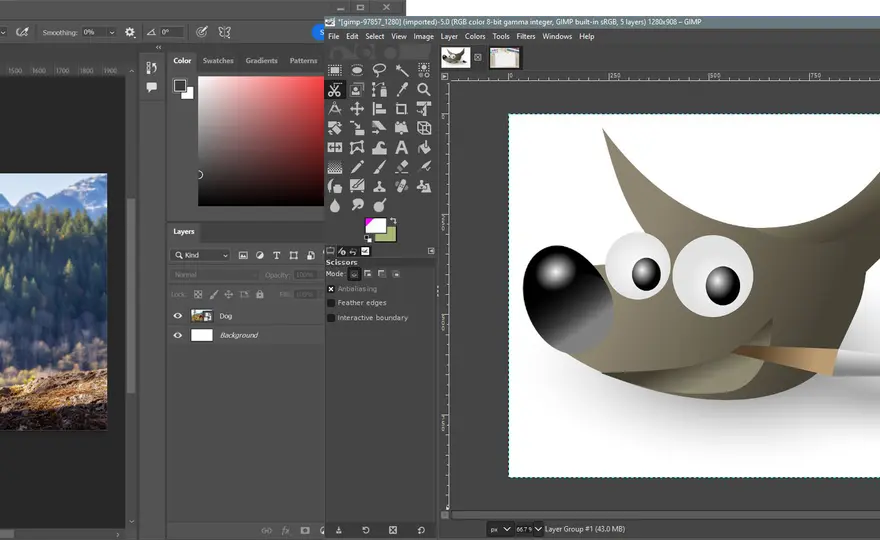Select GIMP's Fuzzy Select magic wand tool
Image resolution: width=880 pixels, height=540 pixels.
402,70
